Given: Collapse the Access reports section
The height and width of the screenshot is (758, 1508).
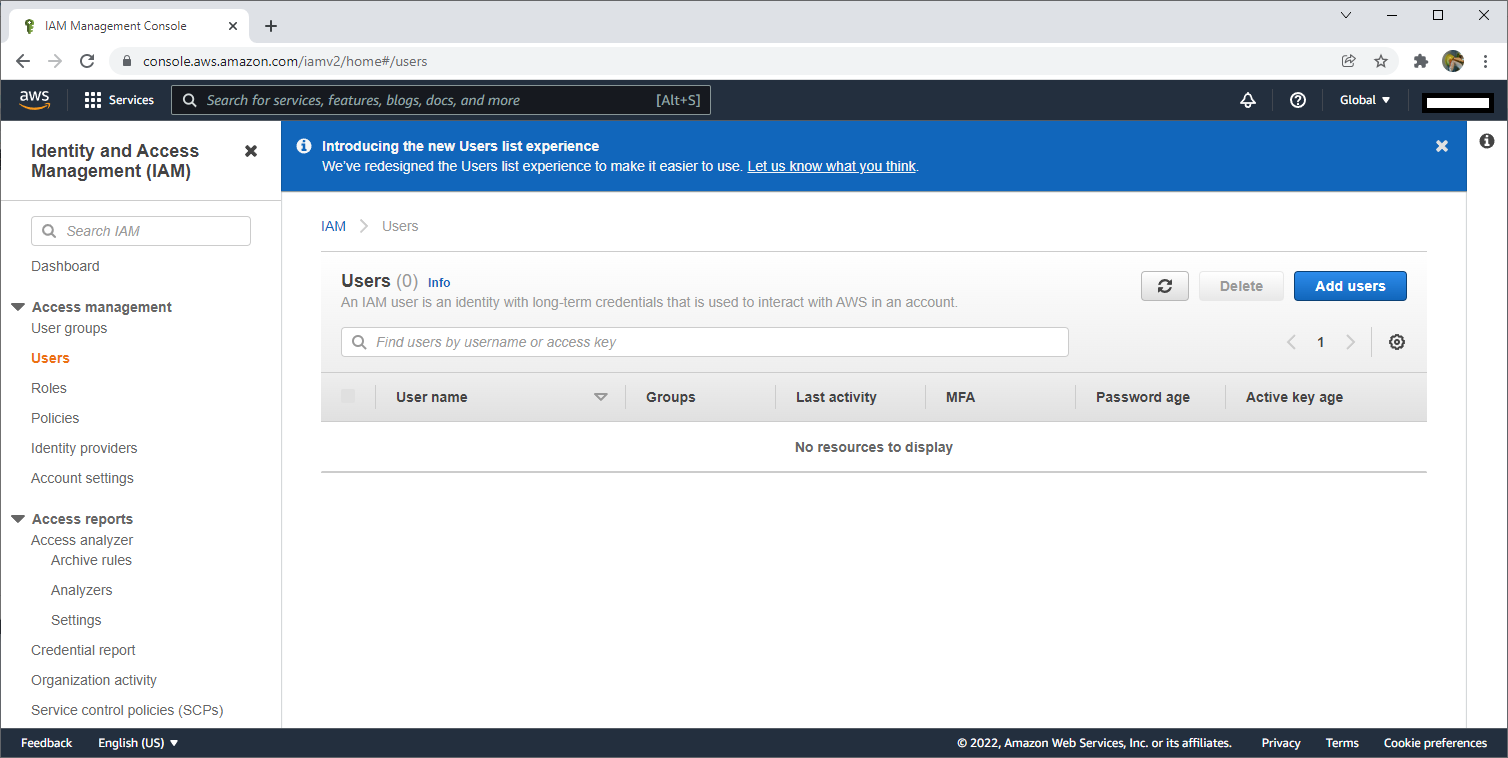Looking at the screenshot, I should [18, 519].
